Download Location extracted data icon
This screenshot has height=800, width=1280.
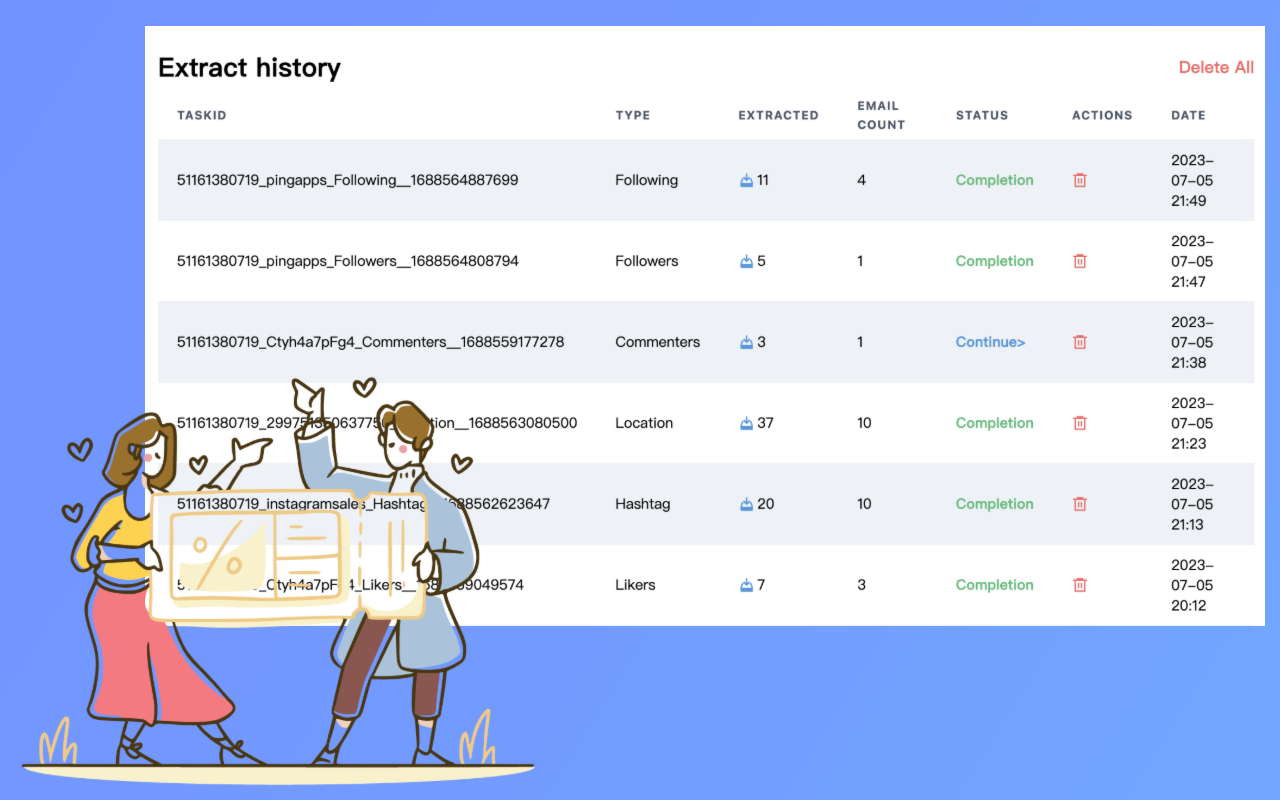pyautogui.click(x=746, y=423)
